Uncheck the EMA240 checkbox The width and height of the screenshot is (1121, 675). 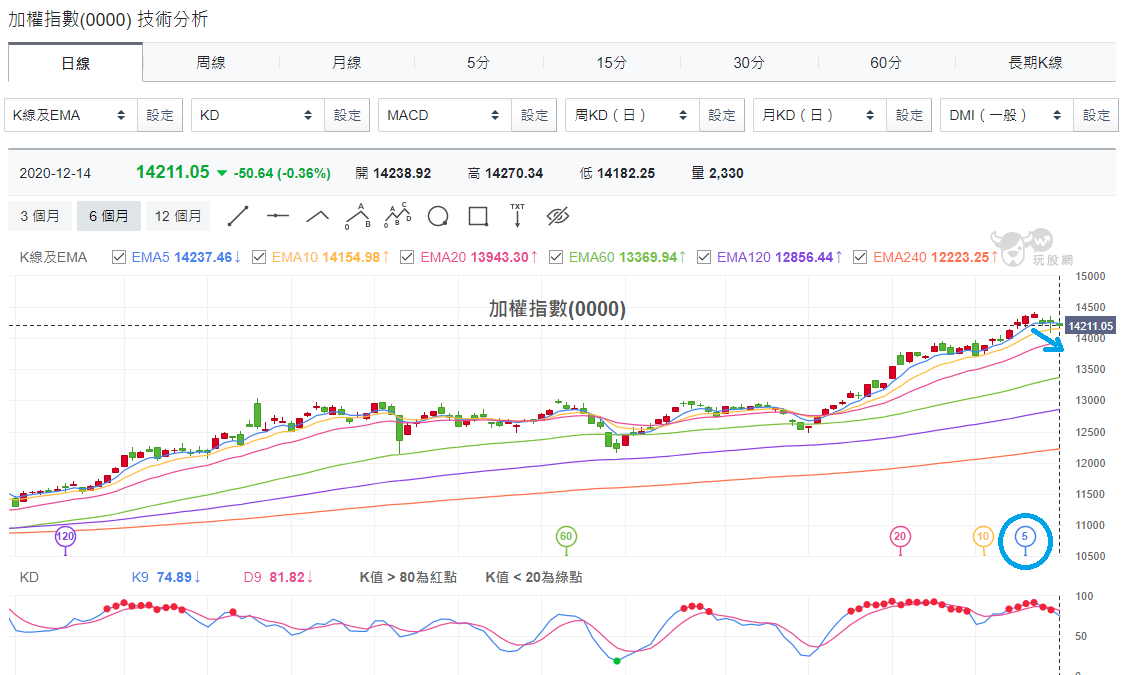coord(860,257)
